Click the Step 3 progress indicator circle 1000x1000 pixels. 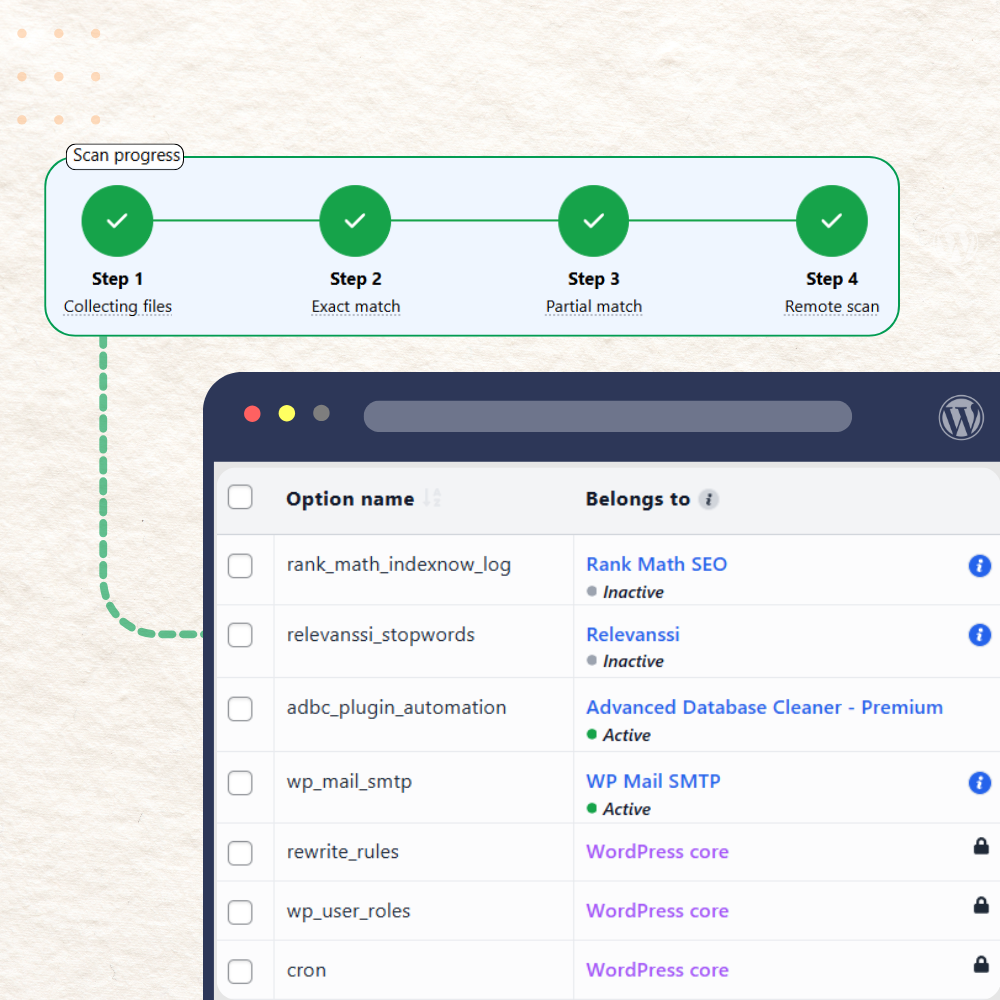pyautogui.click(x=593, y=220)
